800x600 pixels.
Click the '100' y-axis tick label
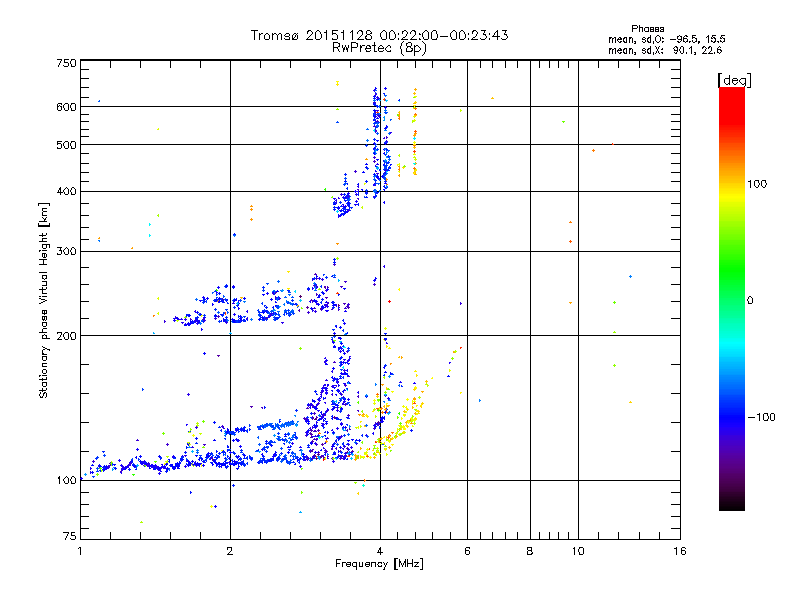[x=66, y=480]
